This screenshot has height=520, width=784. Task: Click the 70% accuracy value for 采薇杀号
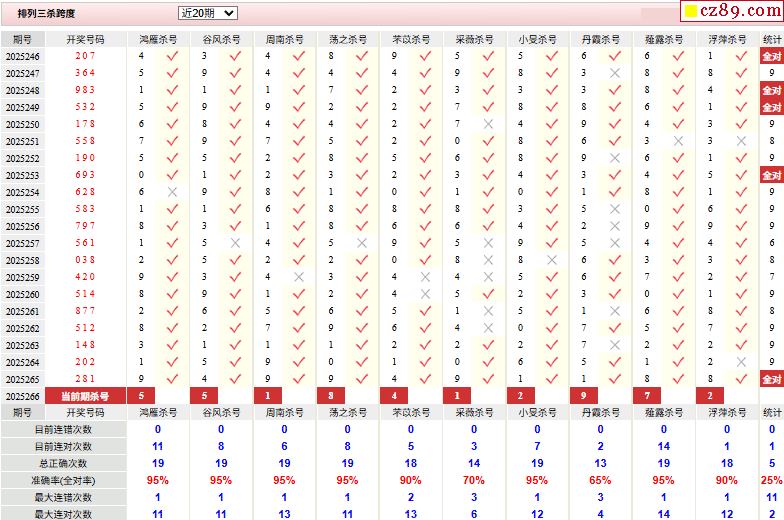point(474,480)
